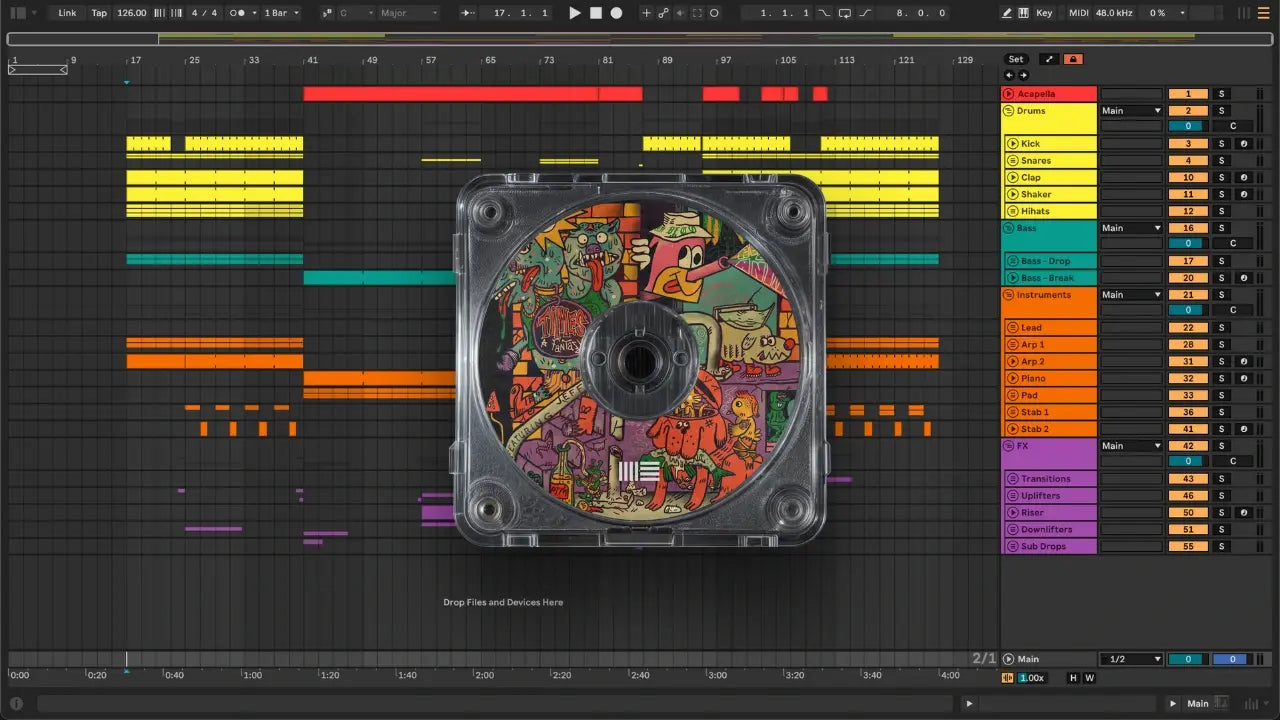Collapse the Instruments group track

1008,295
